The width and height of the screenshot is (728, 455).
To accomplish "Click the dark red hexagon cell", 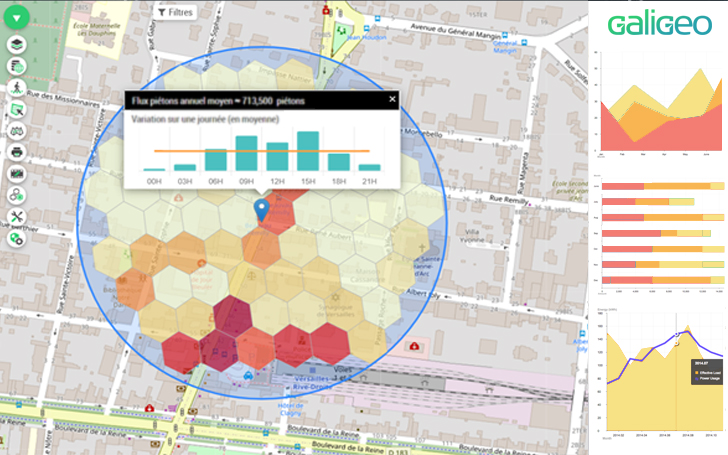I will pyautogui.click(x=233, y=316).
